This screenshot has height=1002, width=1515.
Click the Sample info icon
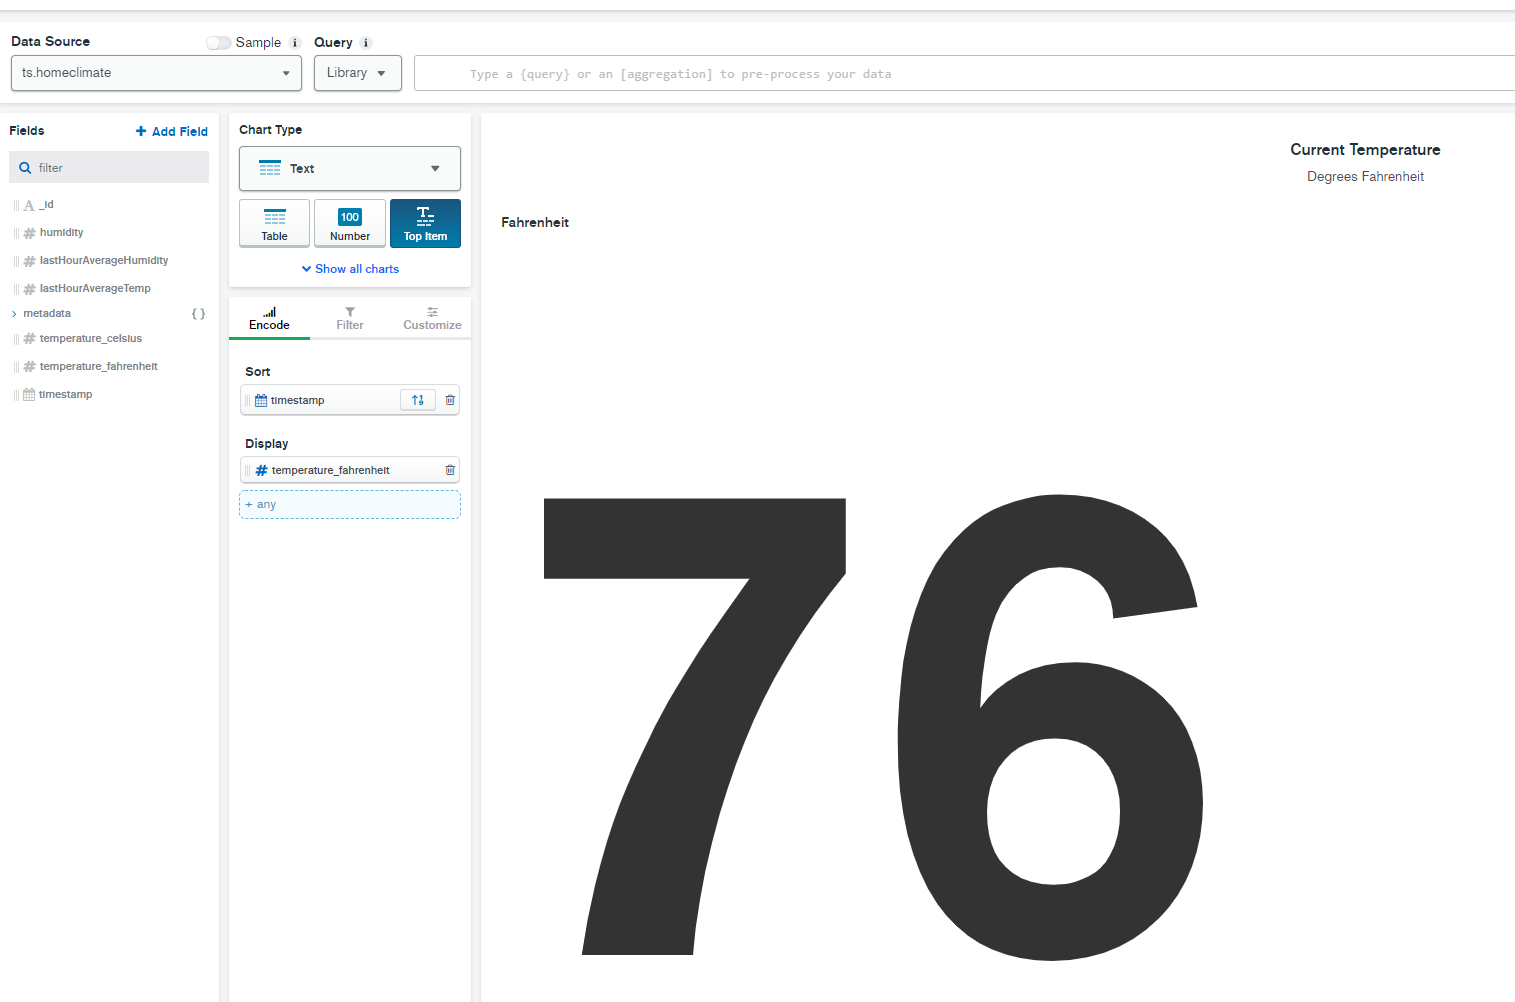pos(294,43)
